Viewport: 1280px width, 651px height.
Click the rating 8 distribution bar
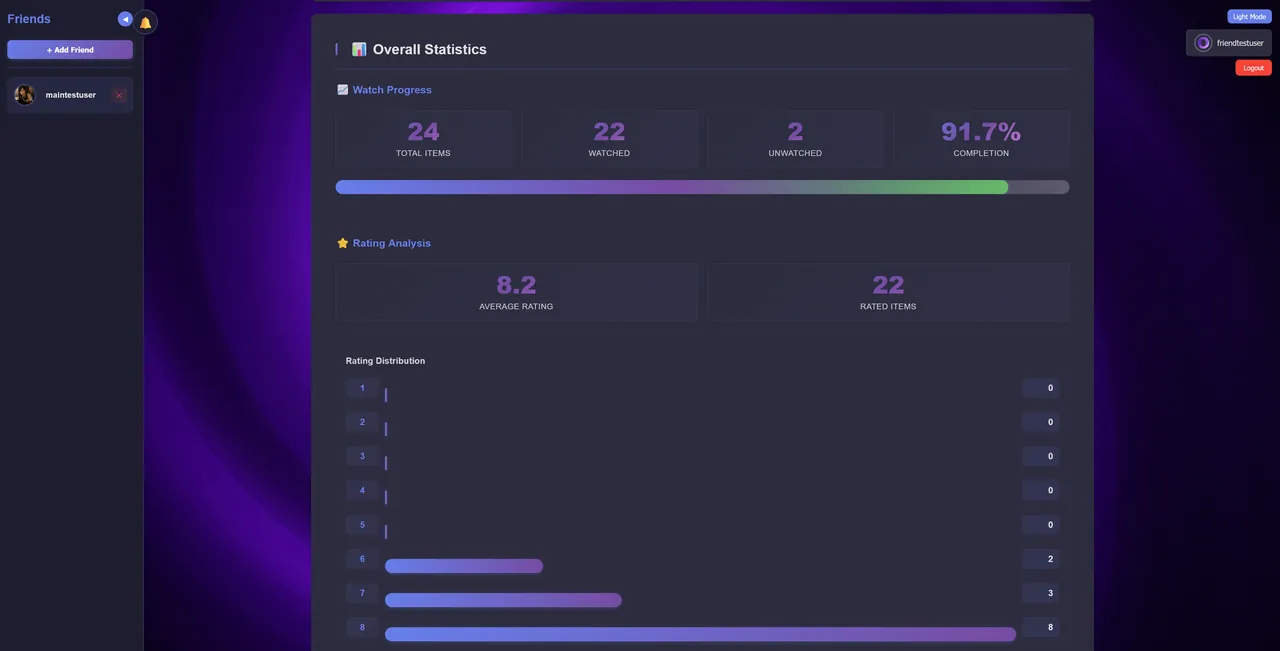pyautogui.click(x=700, y=634)
